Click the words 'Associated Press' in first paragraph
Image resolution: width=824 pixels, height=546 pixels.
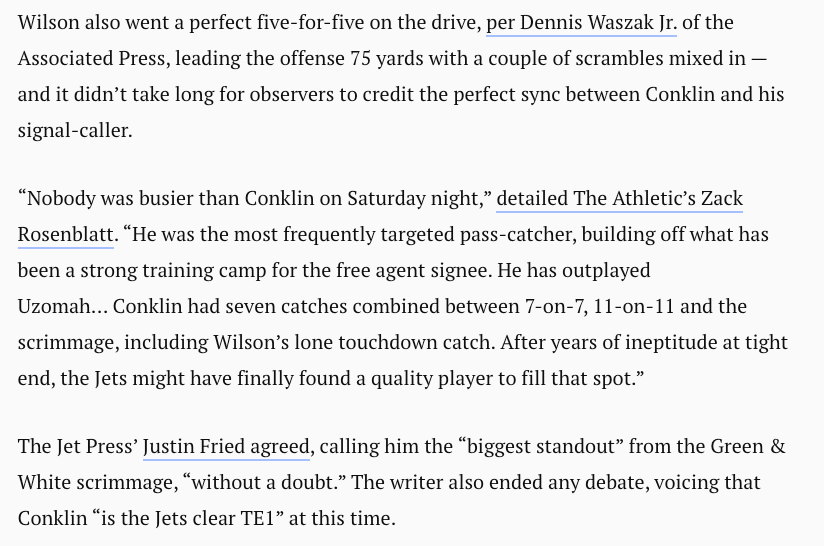tap(91, 58)
